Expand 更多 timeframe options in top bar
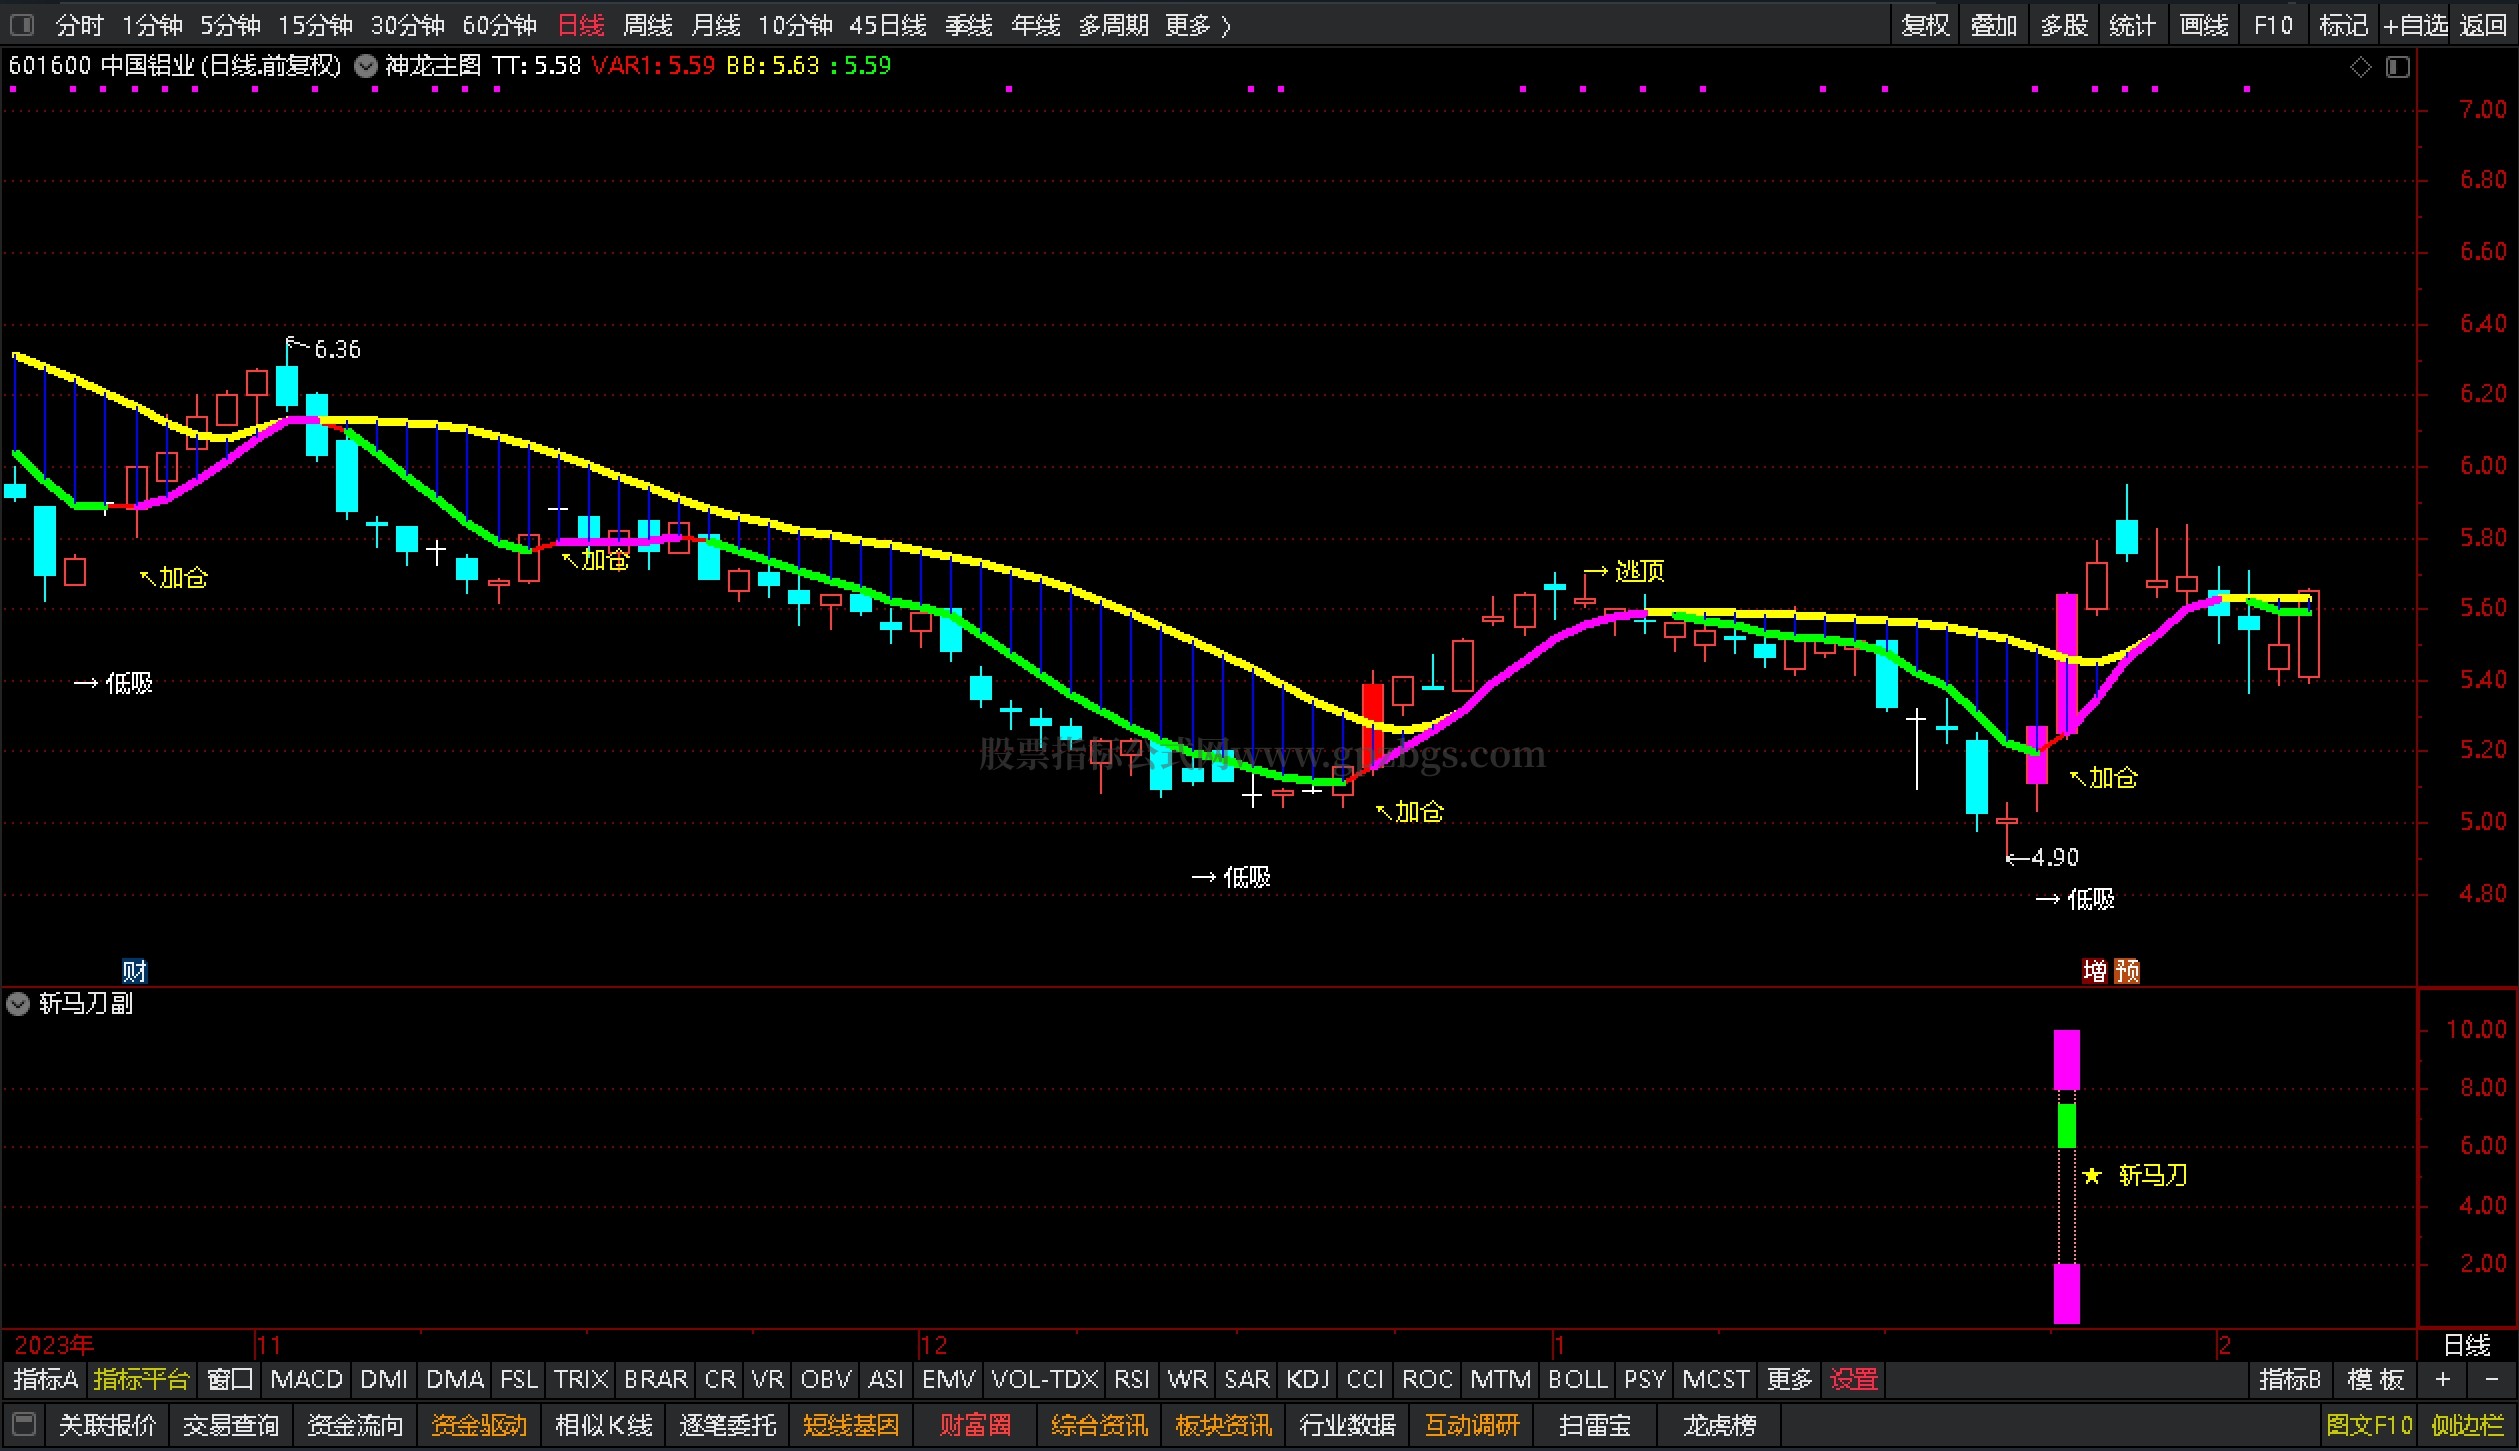This screenshot has height=1451, width=2519. pyautogui.click(x=1198, y=25)
